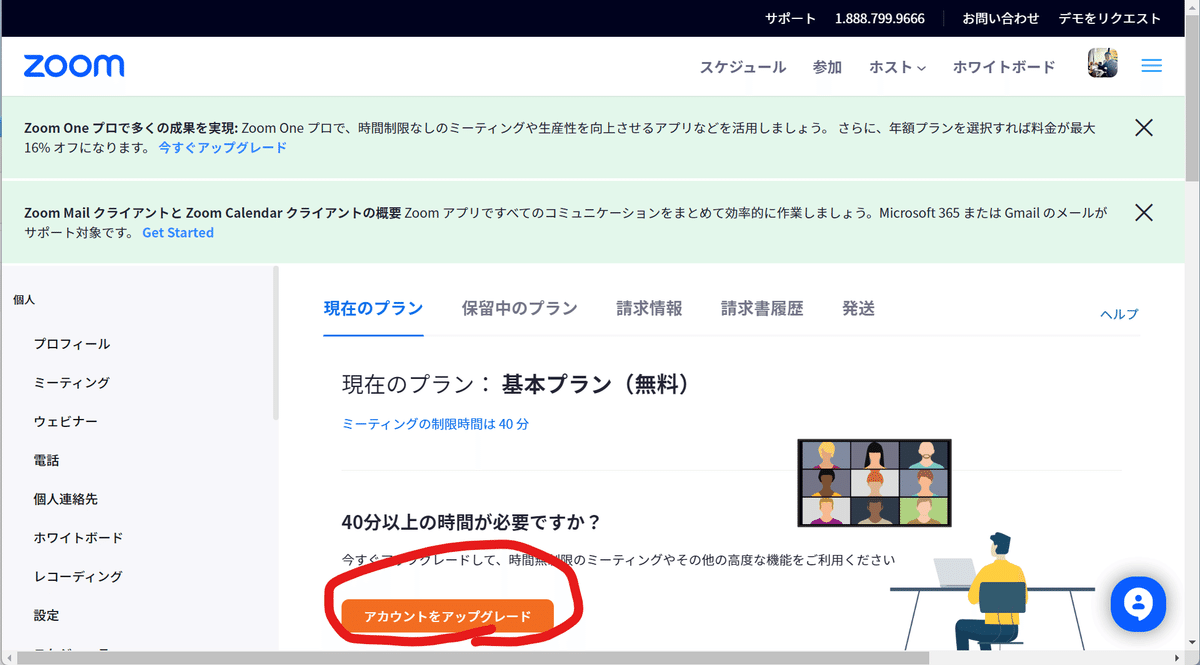Open ホワイトボード in the top navigation
This screenshot has height=665, width=1200.
(x=1004, y=67)
